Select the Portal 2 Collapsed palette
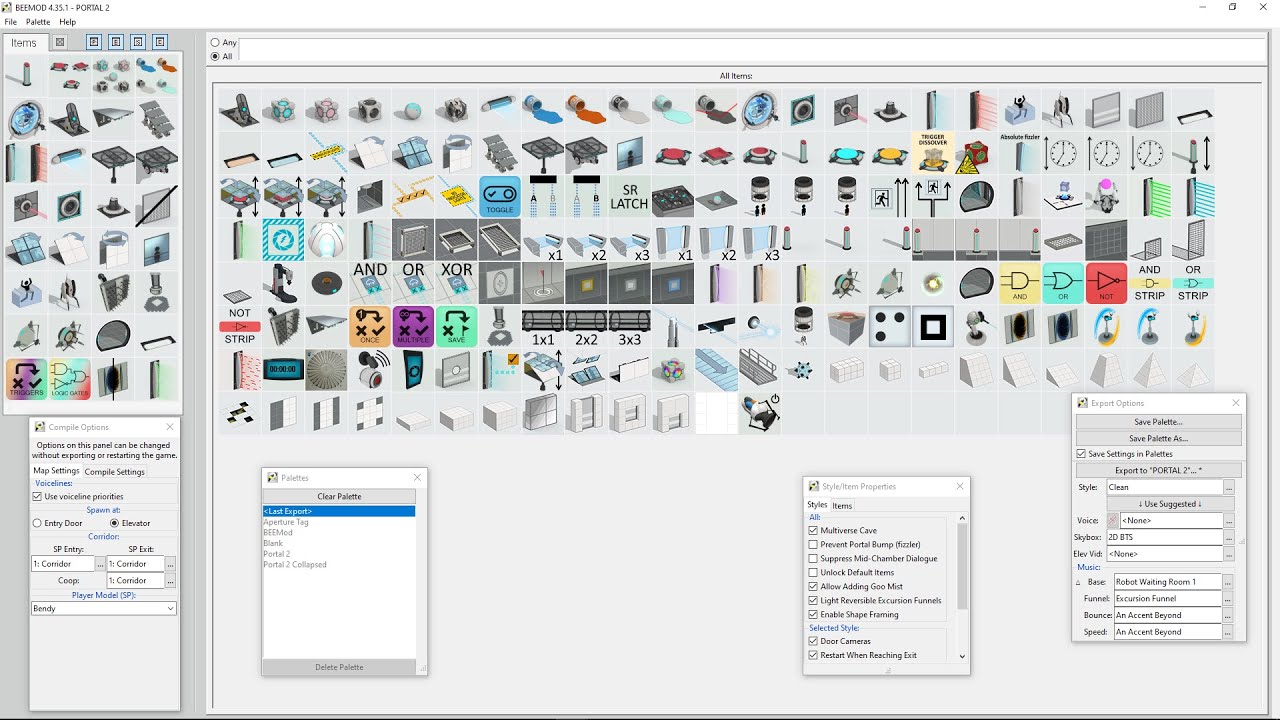The image size is (1280, 720). 295,565
